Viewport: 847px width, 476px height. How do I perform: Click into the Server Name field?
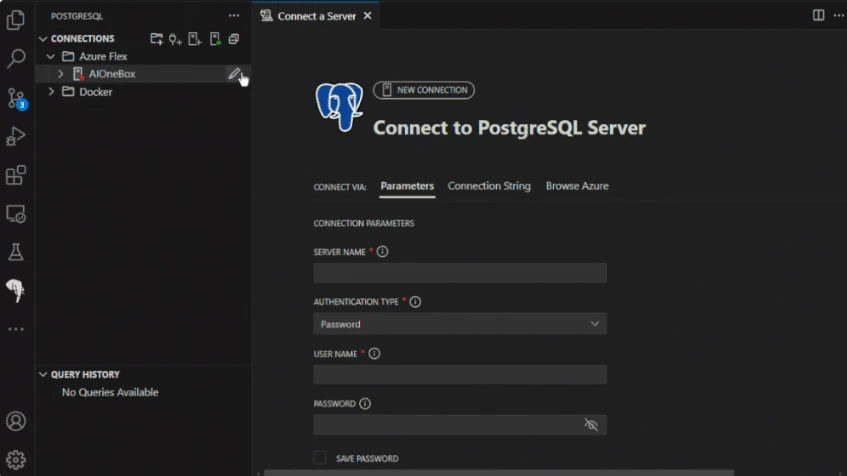click(460, 273)
